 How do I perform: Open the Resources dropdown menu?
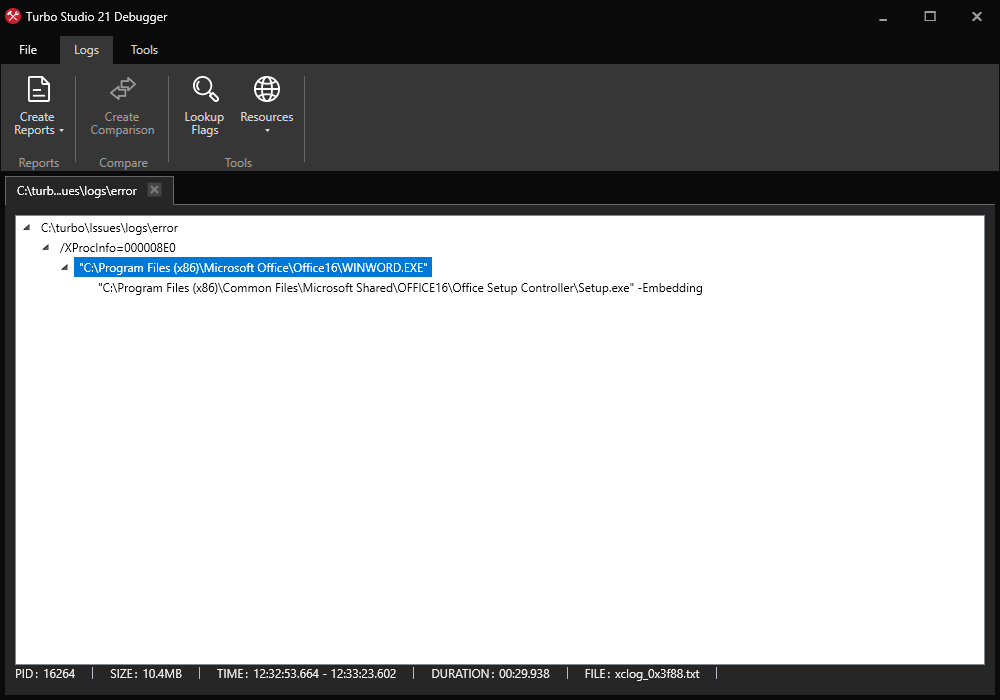[x=267, y=106]
